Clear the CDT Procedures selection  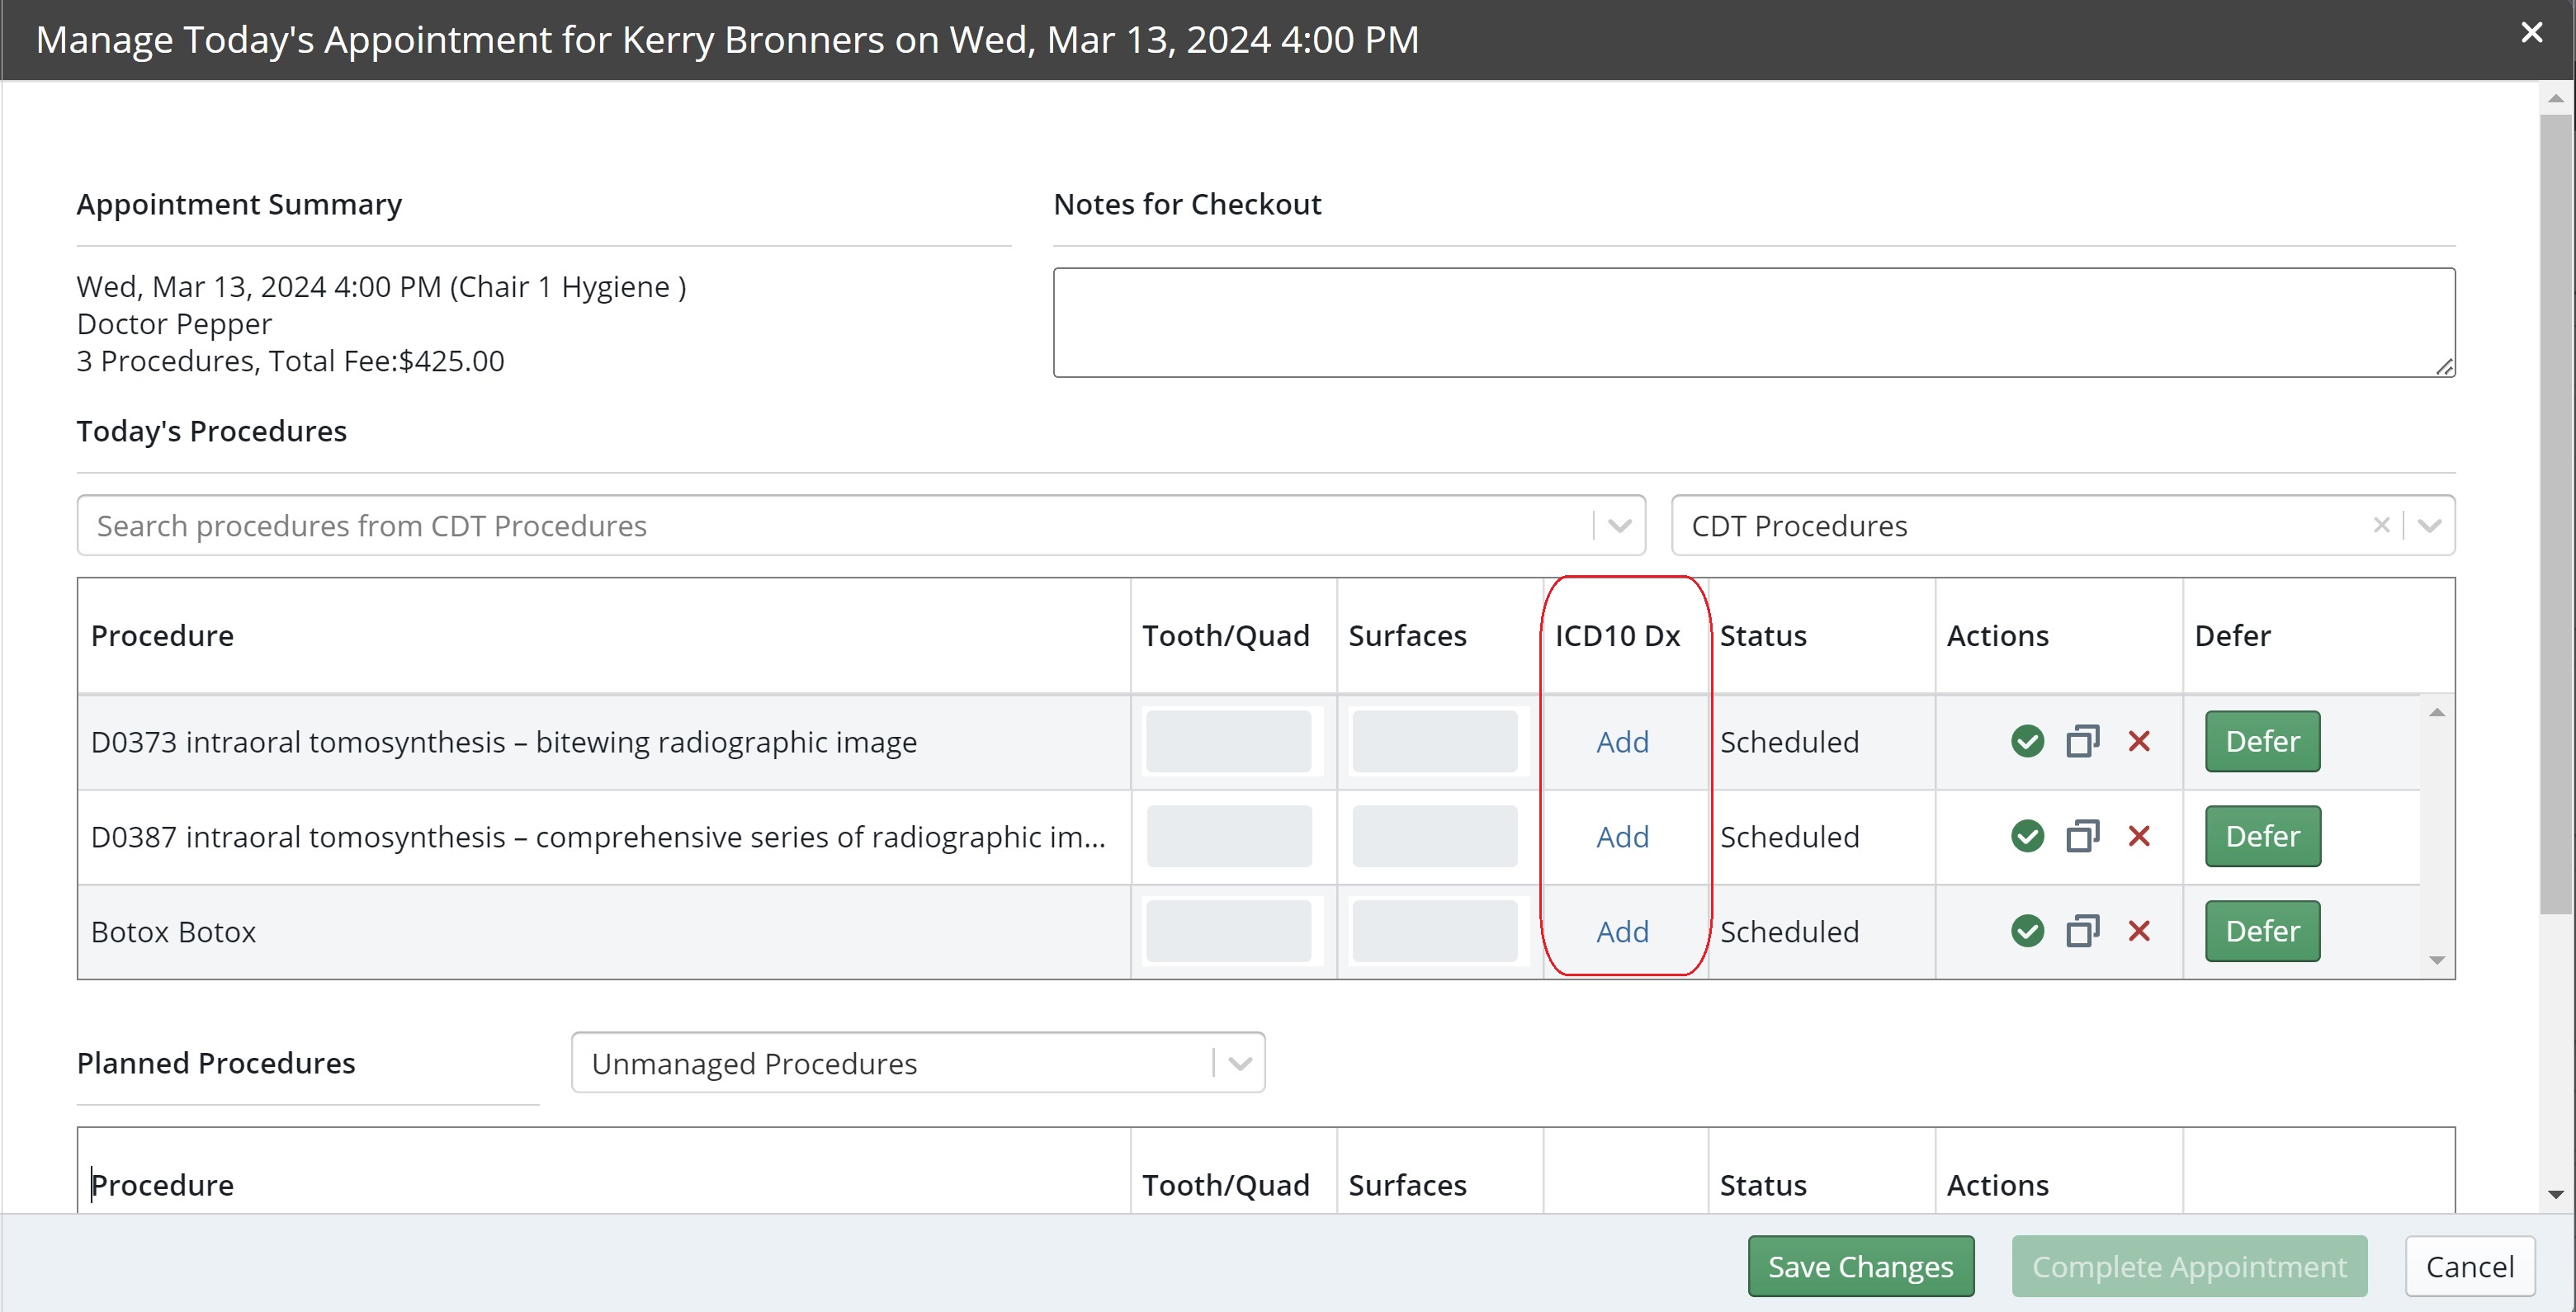pyautogui.click(x=2381, y=525)
